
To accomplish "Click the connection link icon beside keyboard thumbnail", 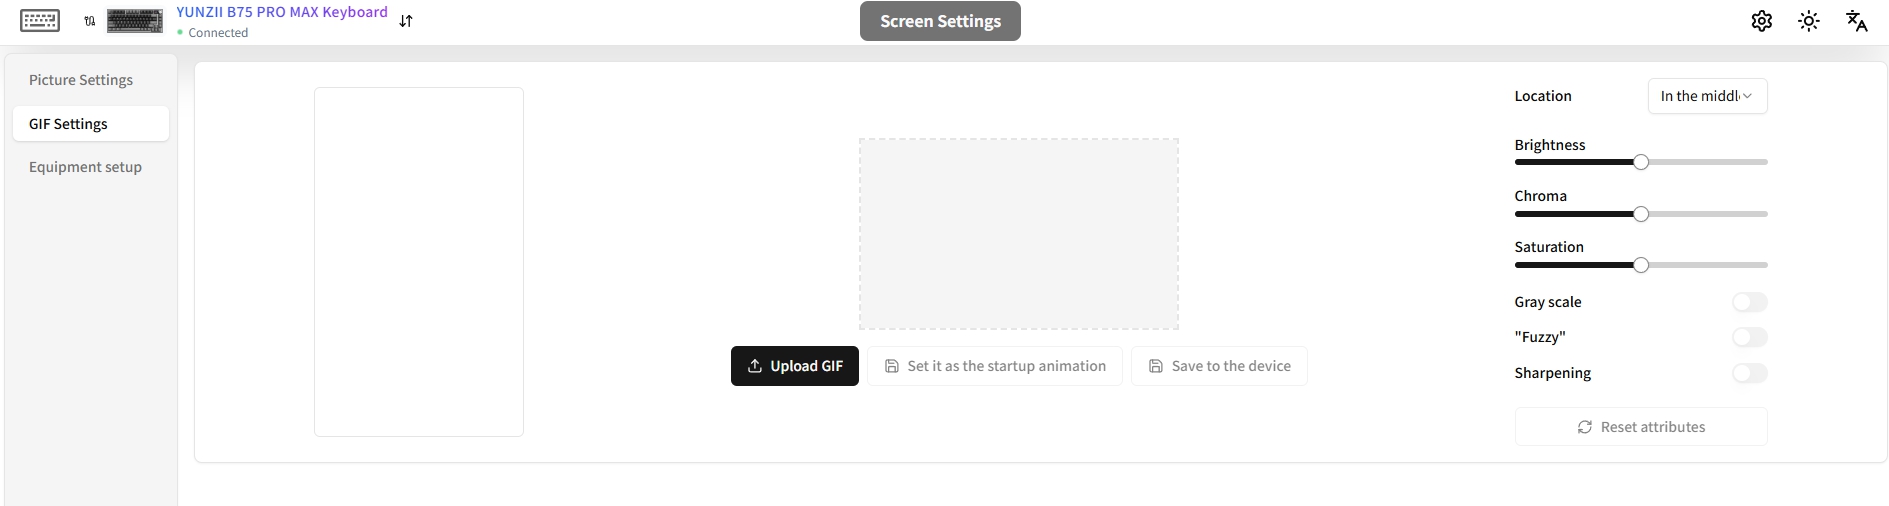I will pos(90,21).
